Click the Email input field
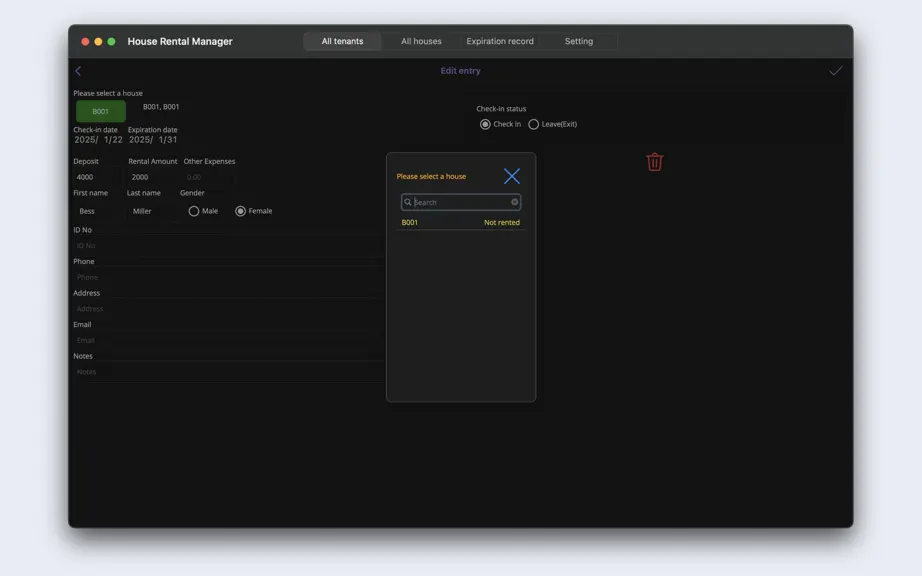 (x=229, y=340)
